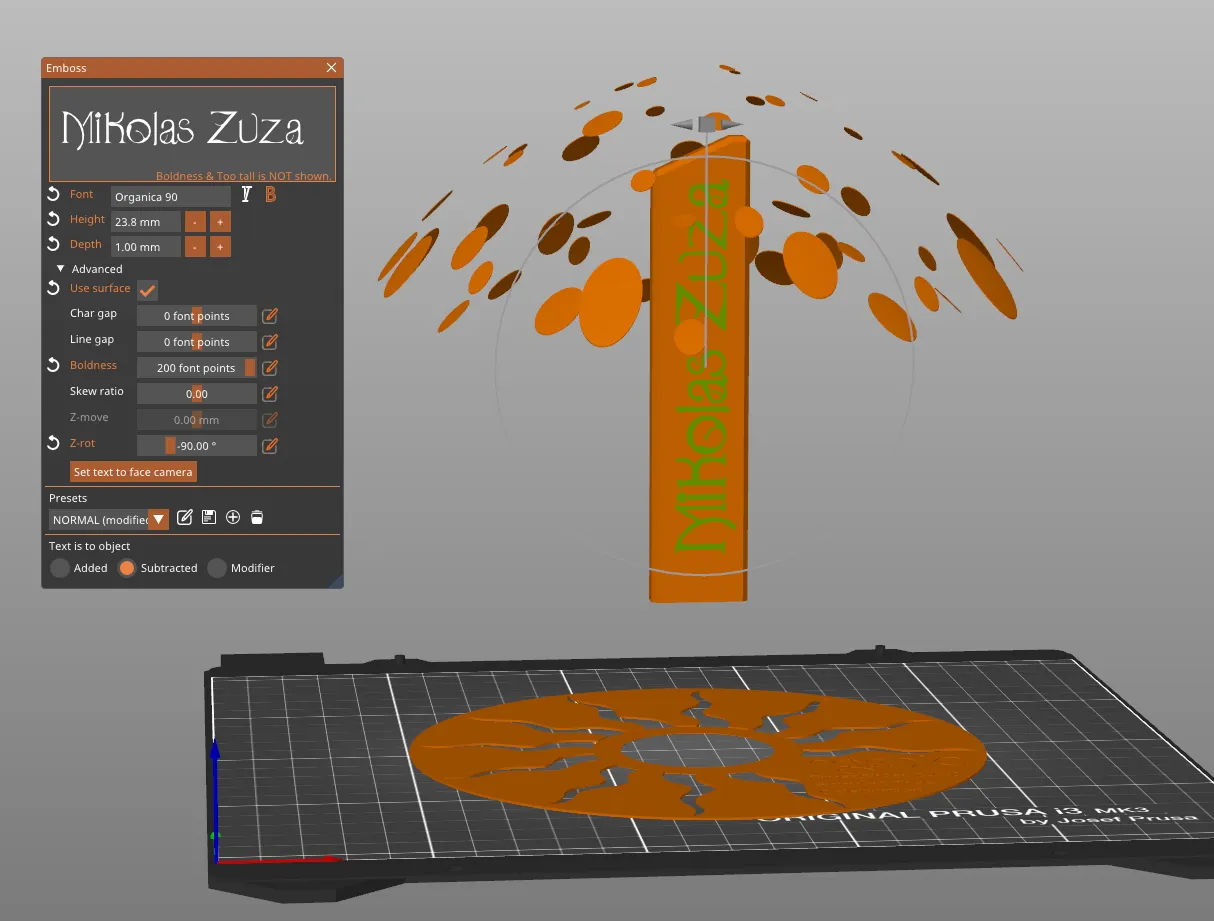Screen dimensions: 1214x921
Task: Reset Depth value using its undo arrow
Action: pos(54,244)
